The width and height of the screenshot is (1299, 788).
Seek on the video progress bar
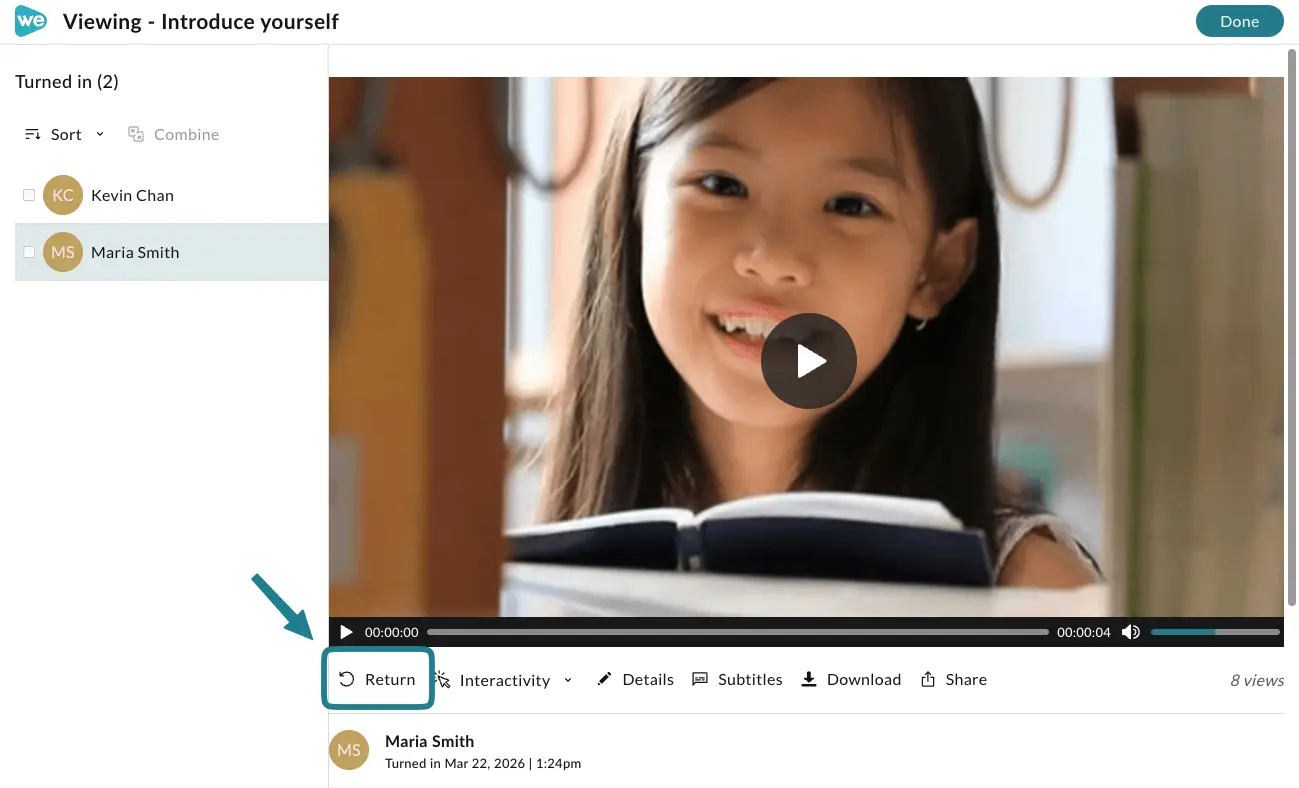coord(738,632)
